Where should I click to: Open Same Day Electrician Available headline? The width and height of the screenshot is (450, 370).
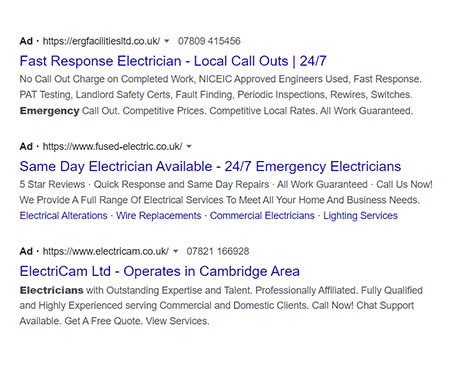pos(210,166)
